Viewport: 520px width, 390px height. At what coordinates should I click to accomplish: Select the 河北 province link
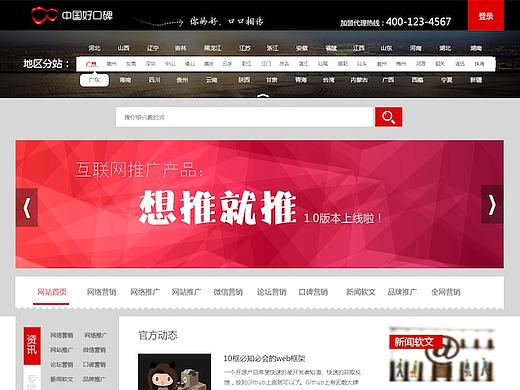pyautogui.click(x=94, y=48)
